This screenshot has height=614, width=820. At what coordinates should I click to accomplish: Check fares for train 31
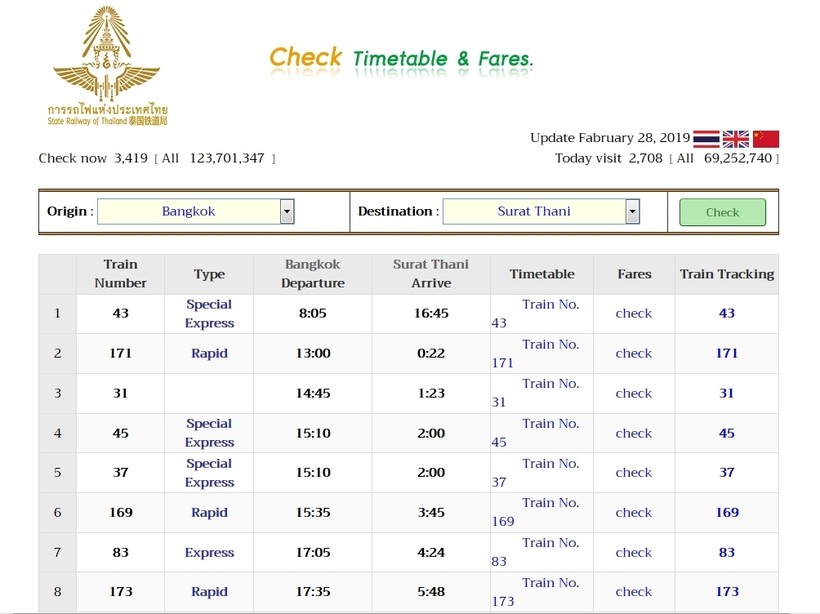[633, 393]
